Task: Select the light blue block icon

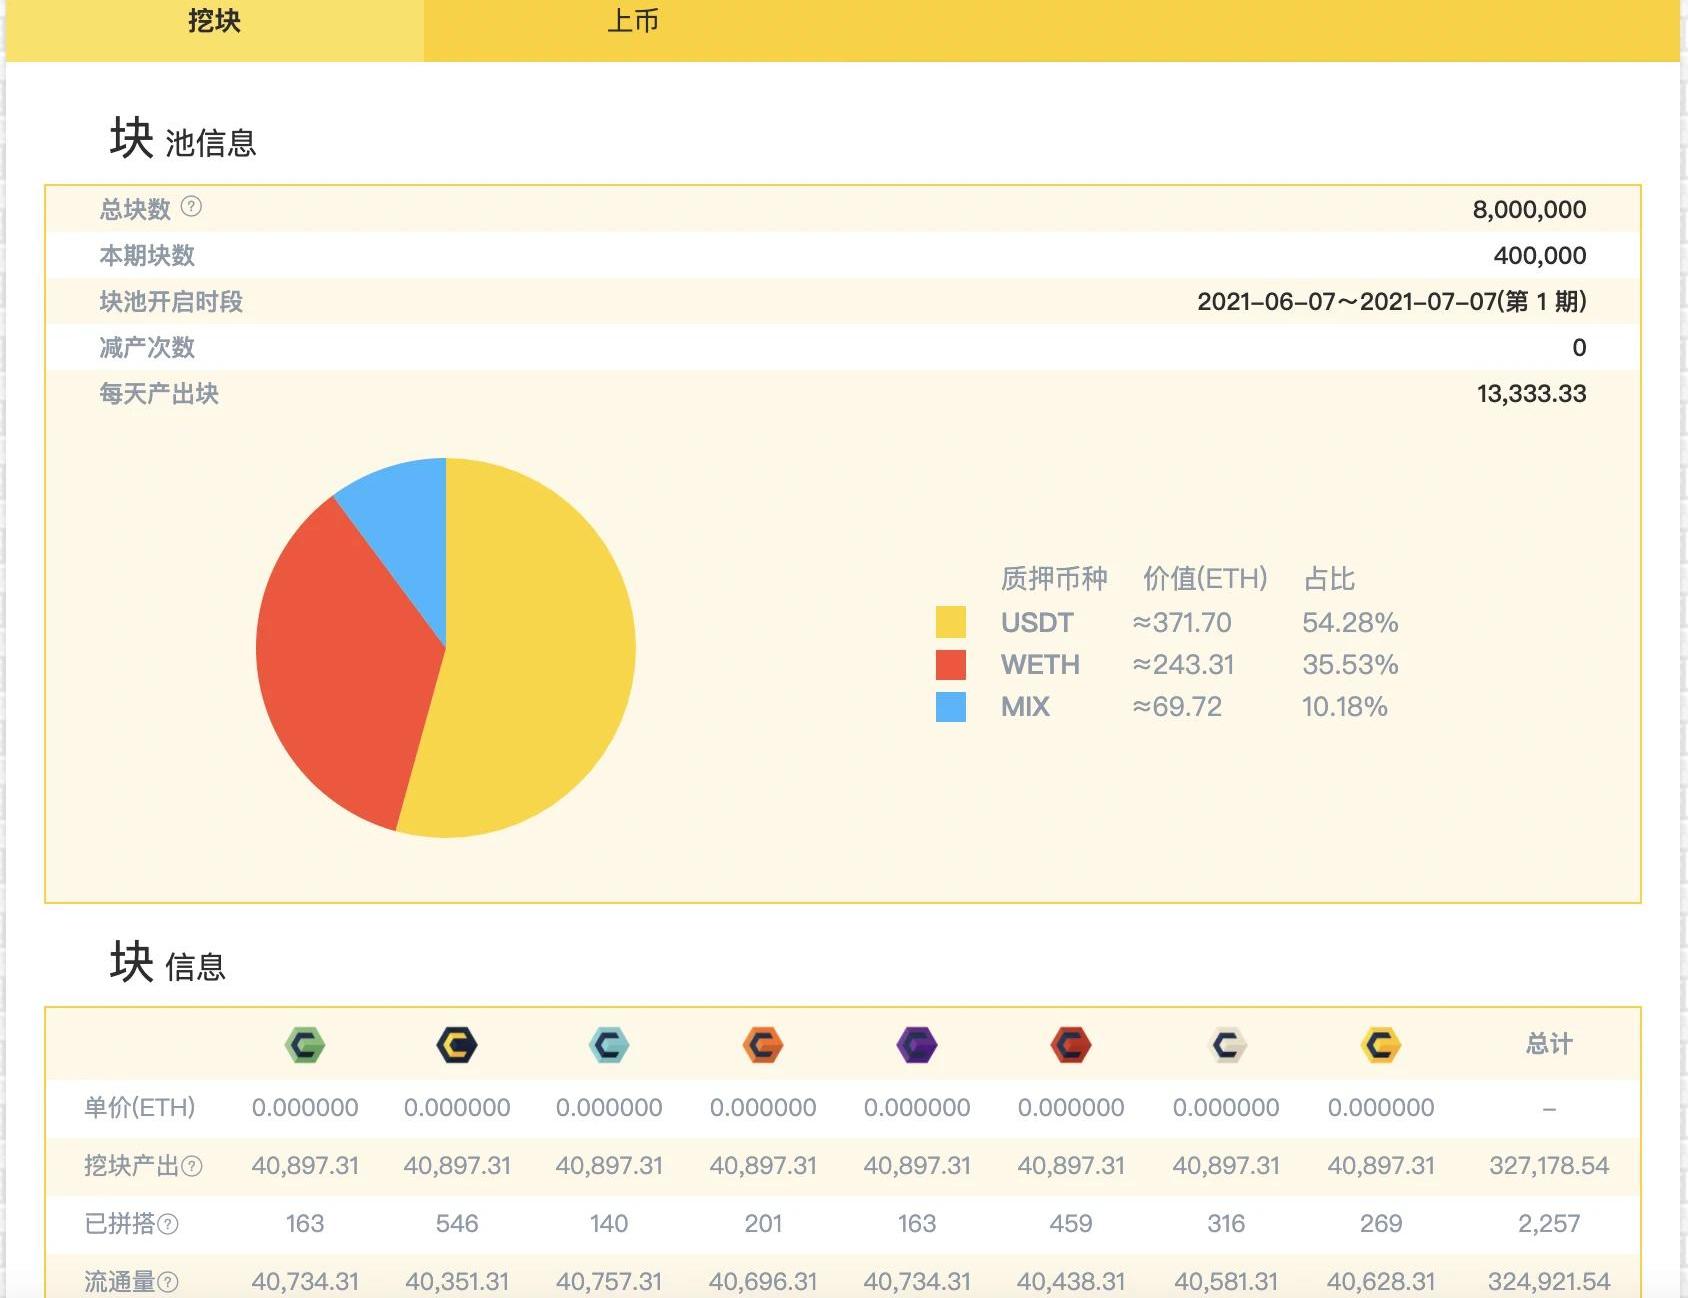Action: tap(609, 1045)
